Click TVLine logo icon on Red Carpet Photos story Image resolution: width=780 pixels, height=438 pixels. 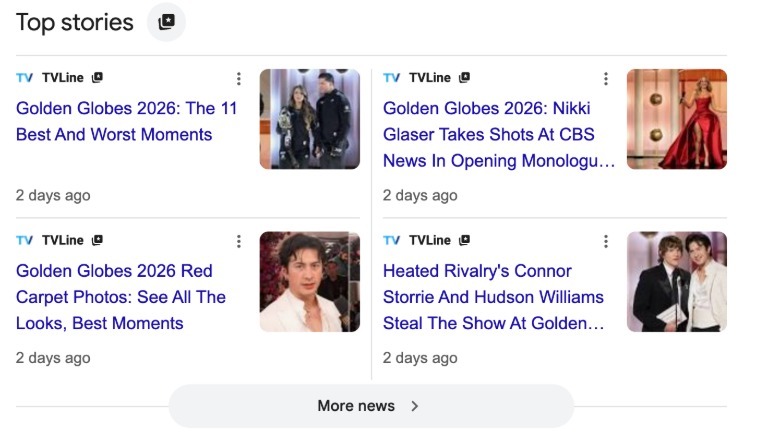25,241
